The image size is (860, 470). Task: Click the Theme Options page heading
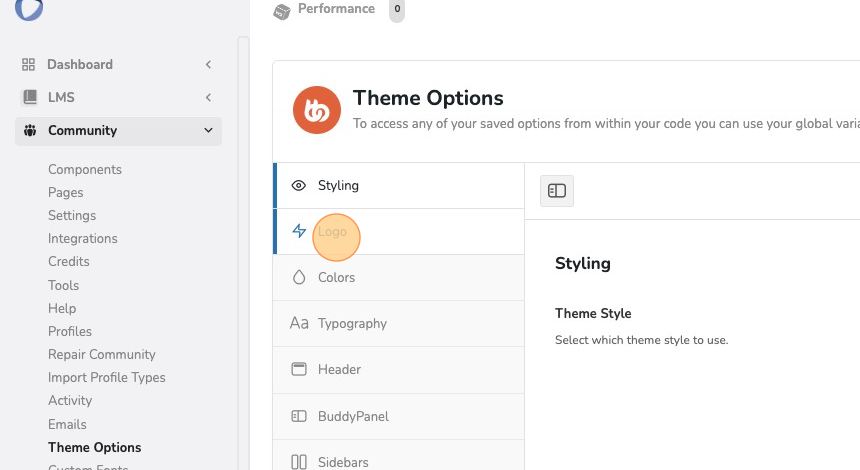(x=428, y=98)
